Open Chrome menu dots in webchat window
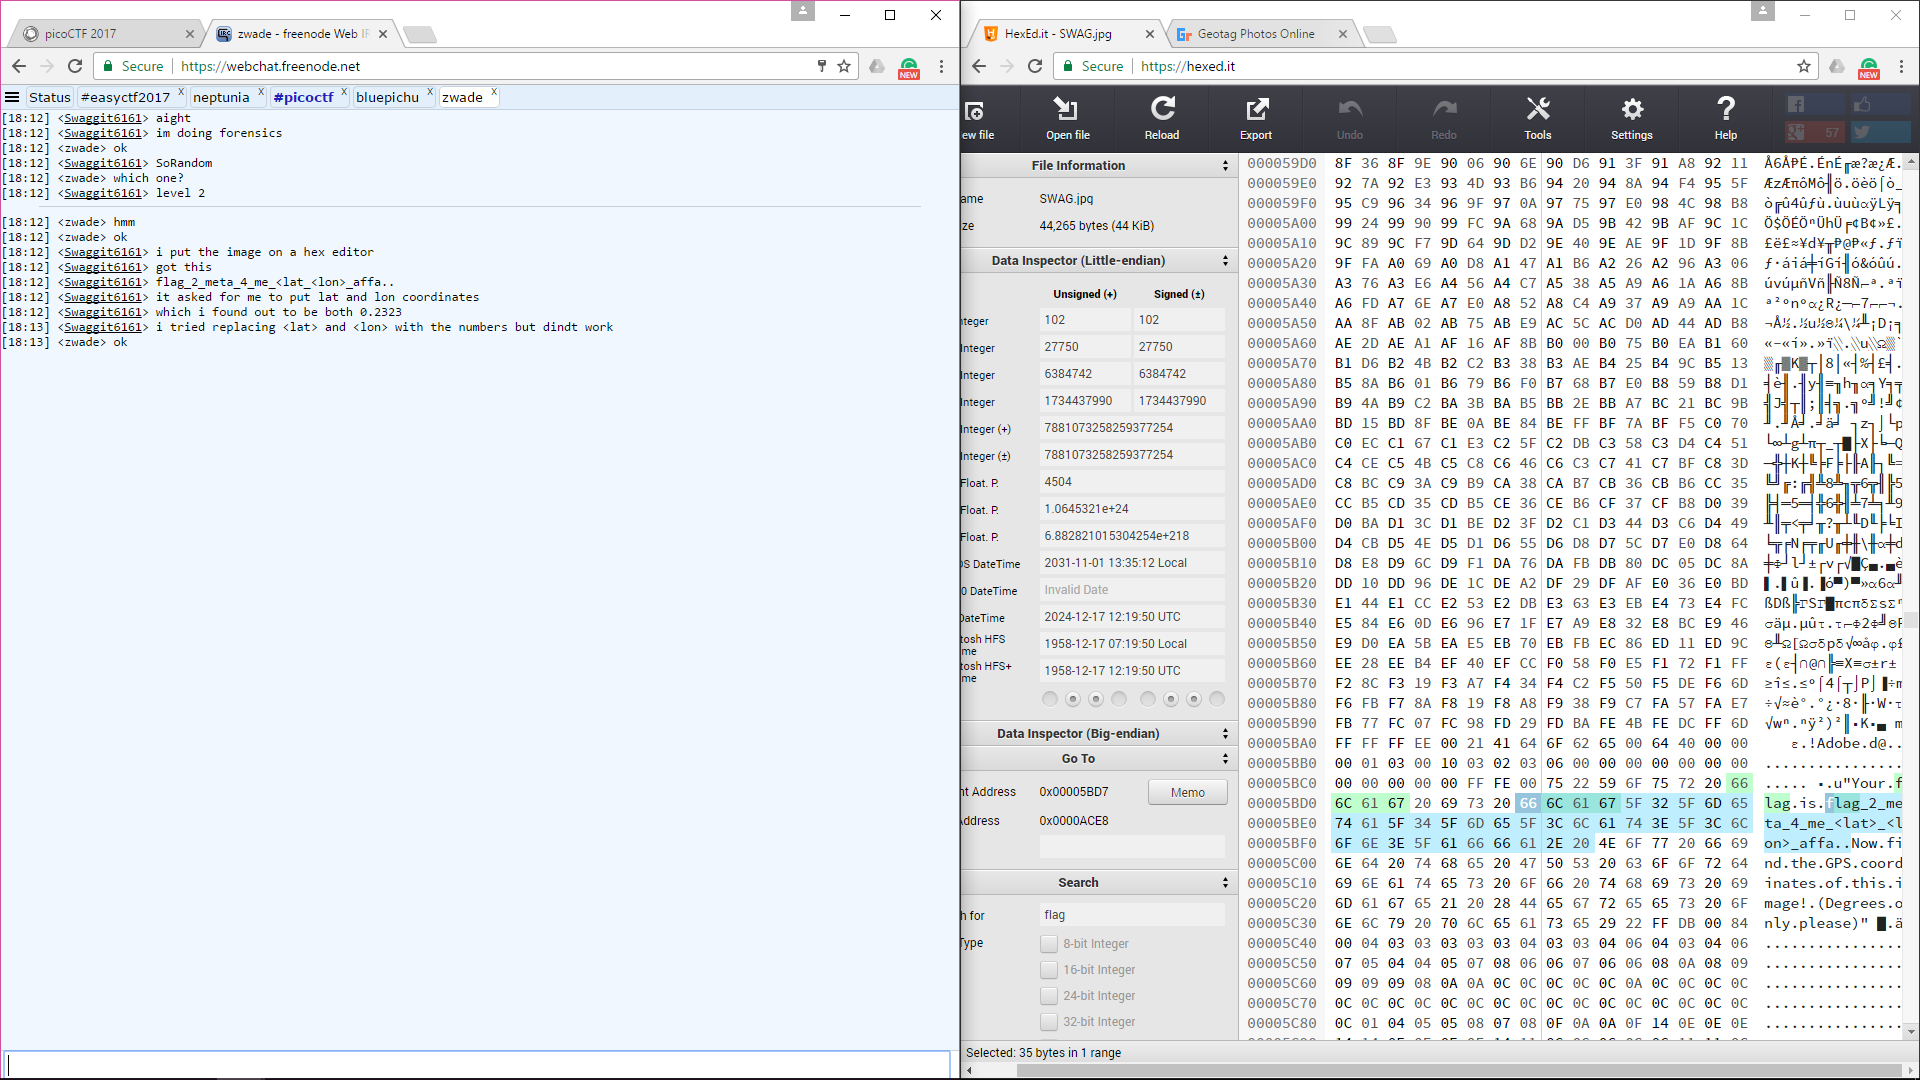This screenshot has width=1920, height=1080. (941, 66)
